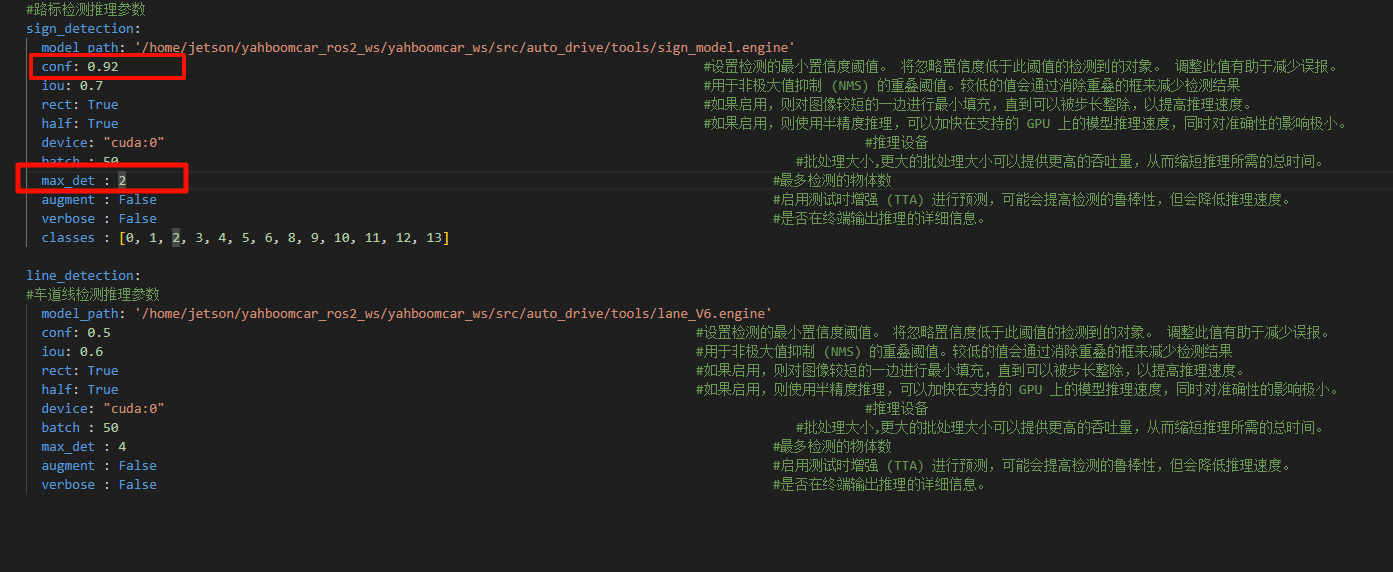
Task: Click 'rect: True' under line_detection
Action: tap(80, 370)
